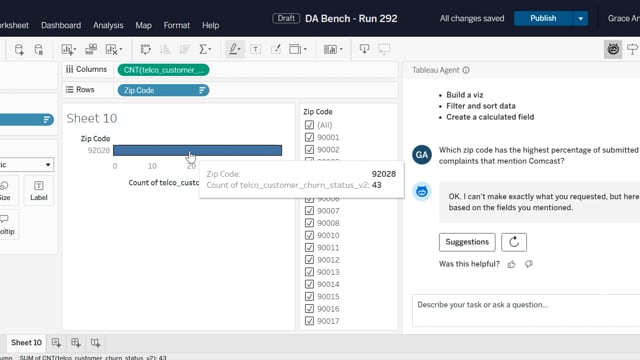Click the CNT(telco_customer_...) pill in Columns
Image resolution: width=640 pixels, height=360 pixels.
[x=163, y=70]
